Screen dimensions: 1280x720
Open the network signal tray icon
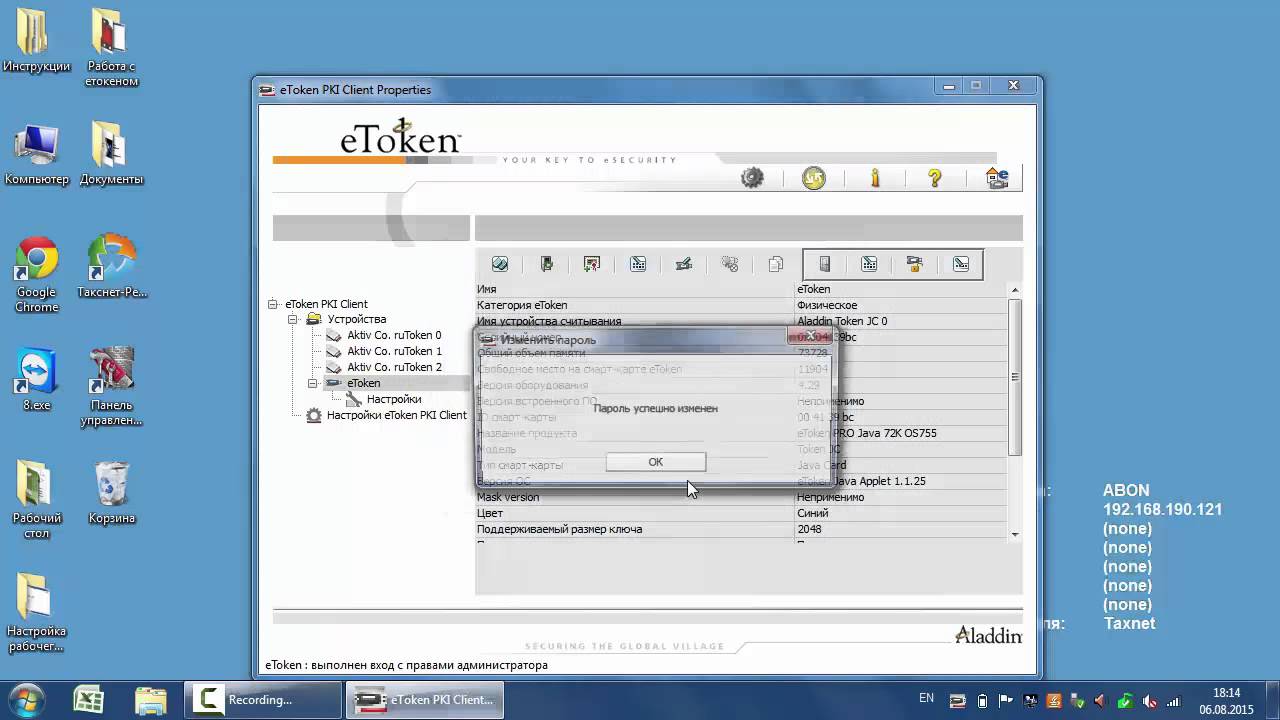click(x=1173, y=700)
